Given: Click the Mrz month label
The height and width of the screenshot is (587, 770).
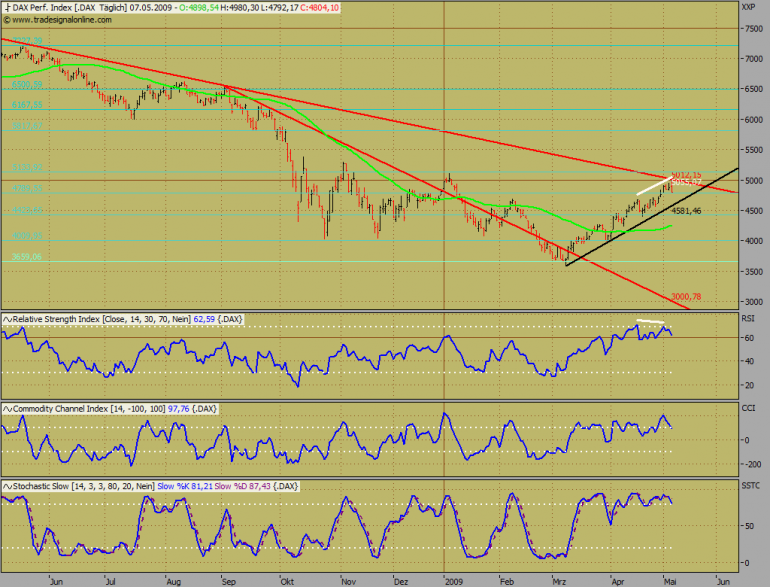Looking at the screenshot, I should click(x=559, y=582).
